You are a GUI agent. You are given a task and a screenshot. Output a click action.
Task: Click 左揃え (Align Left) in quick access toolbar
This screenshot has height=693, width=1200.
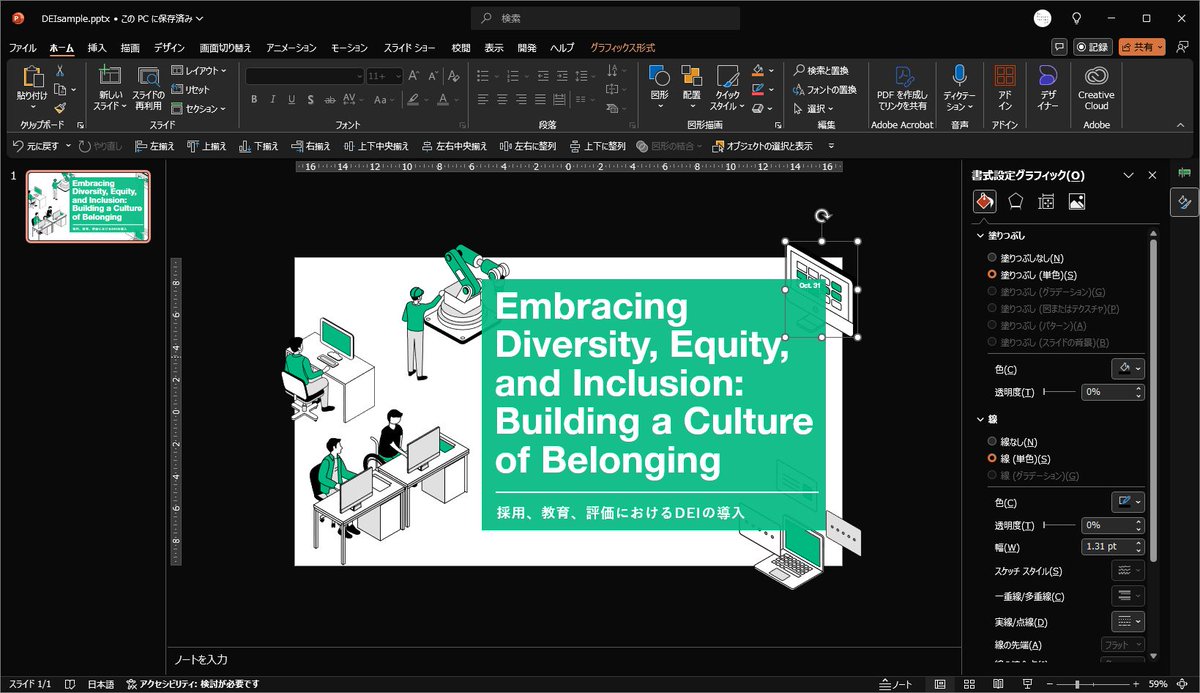tap(154, 146)
